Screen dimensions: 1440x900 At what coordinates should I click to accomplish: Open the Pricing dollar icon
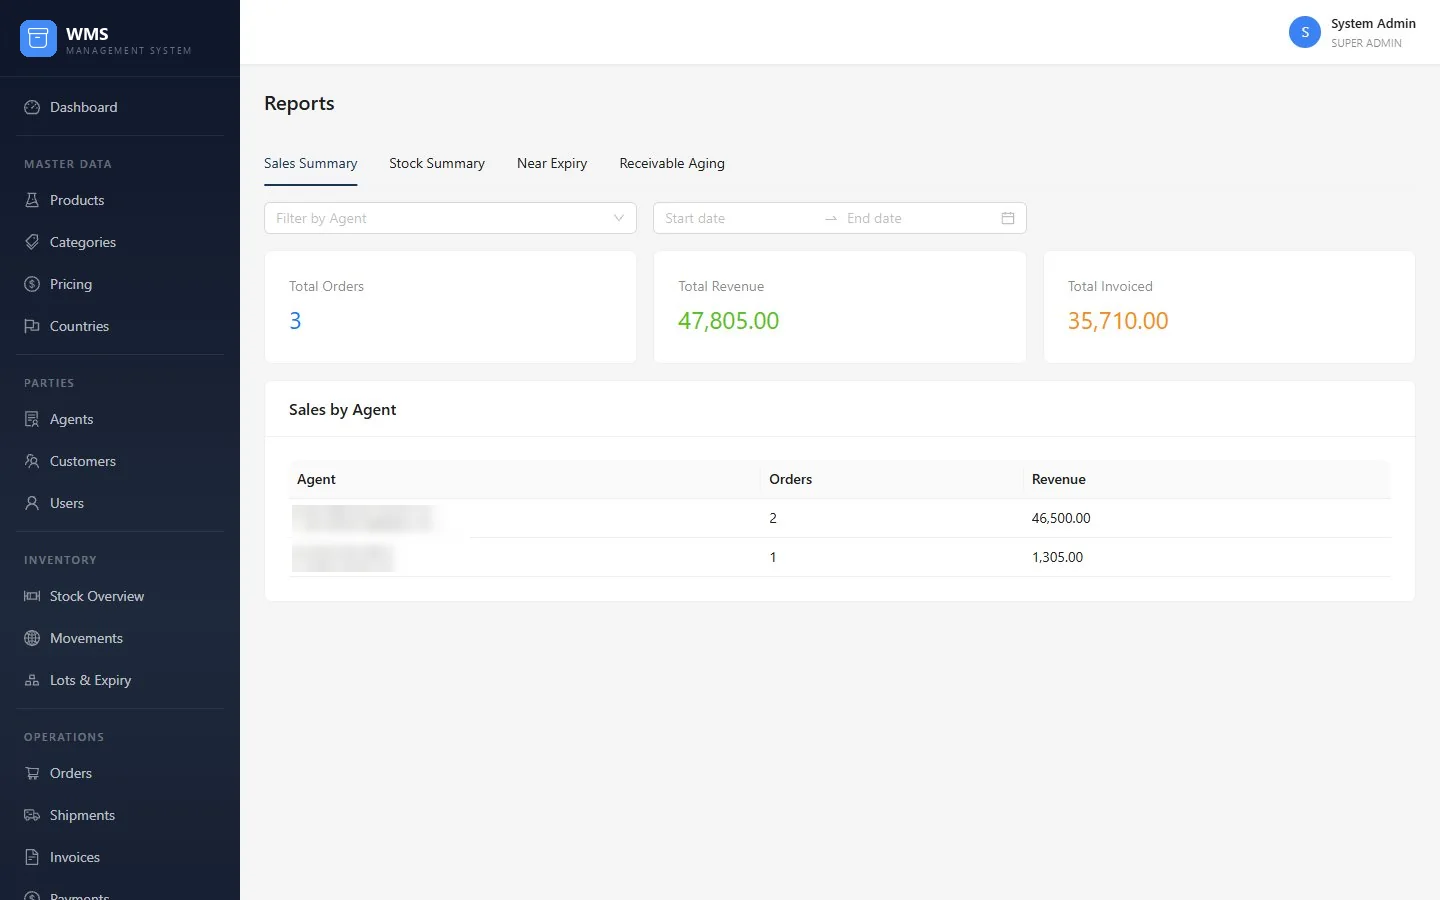click(32, 284)
